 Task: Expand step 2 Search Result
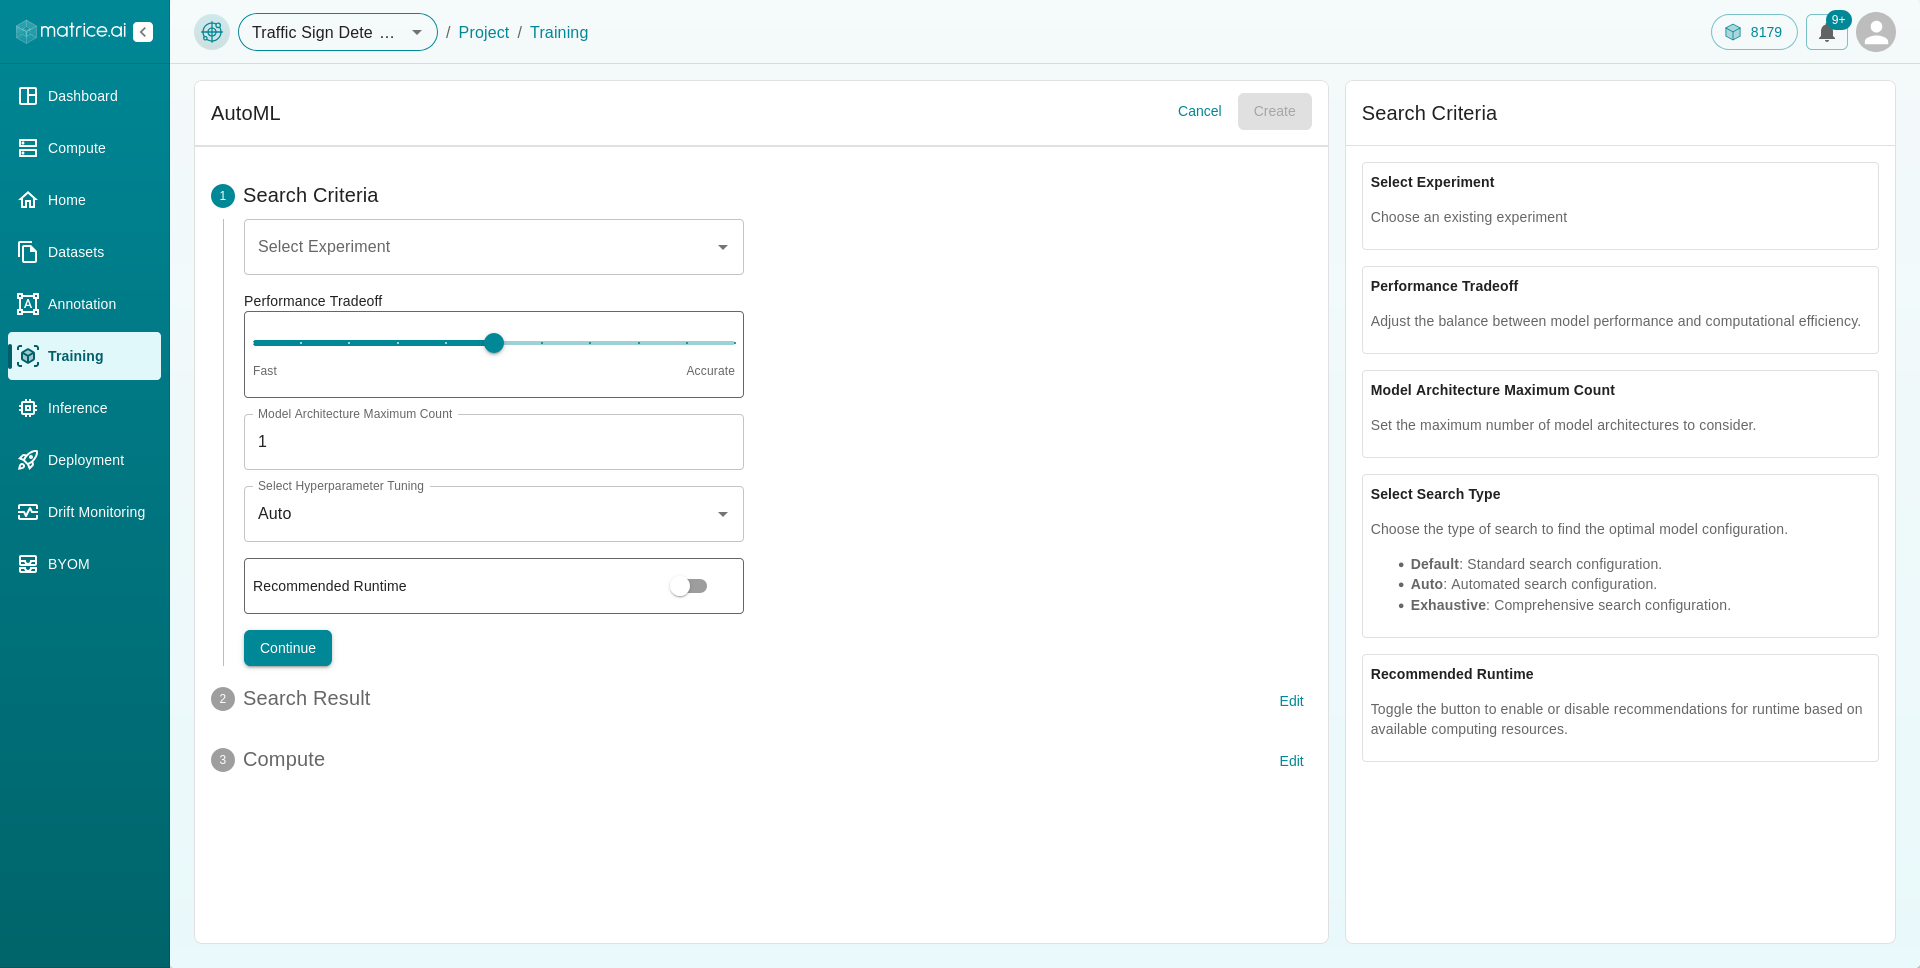pyautogui.click(x=306, y=699)
